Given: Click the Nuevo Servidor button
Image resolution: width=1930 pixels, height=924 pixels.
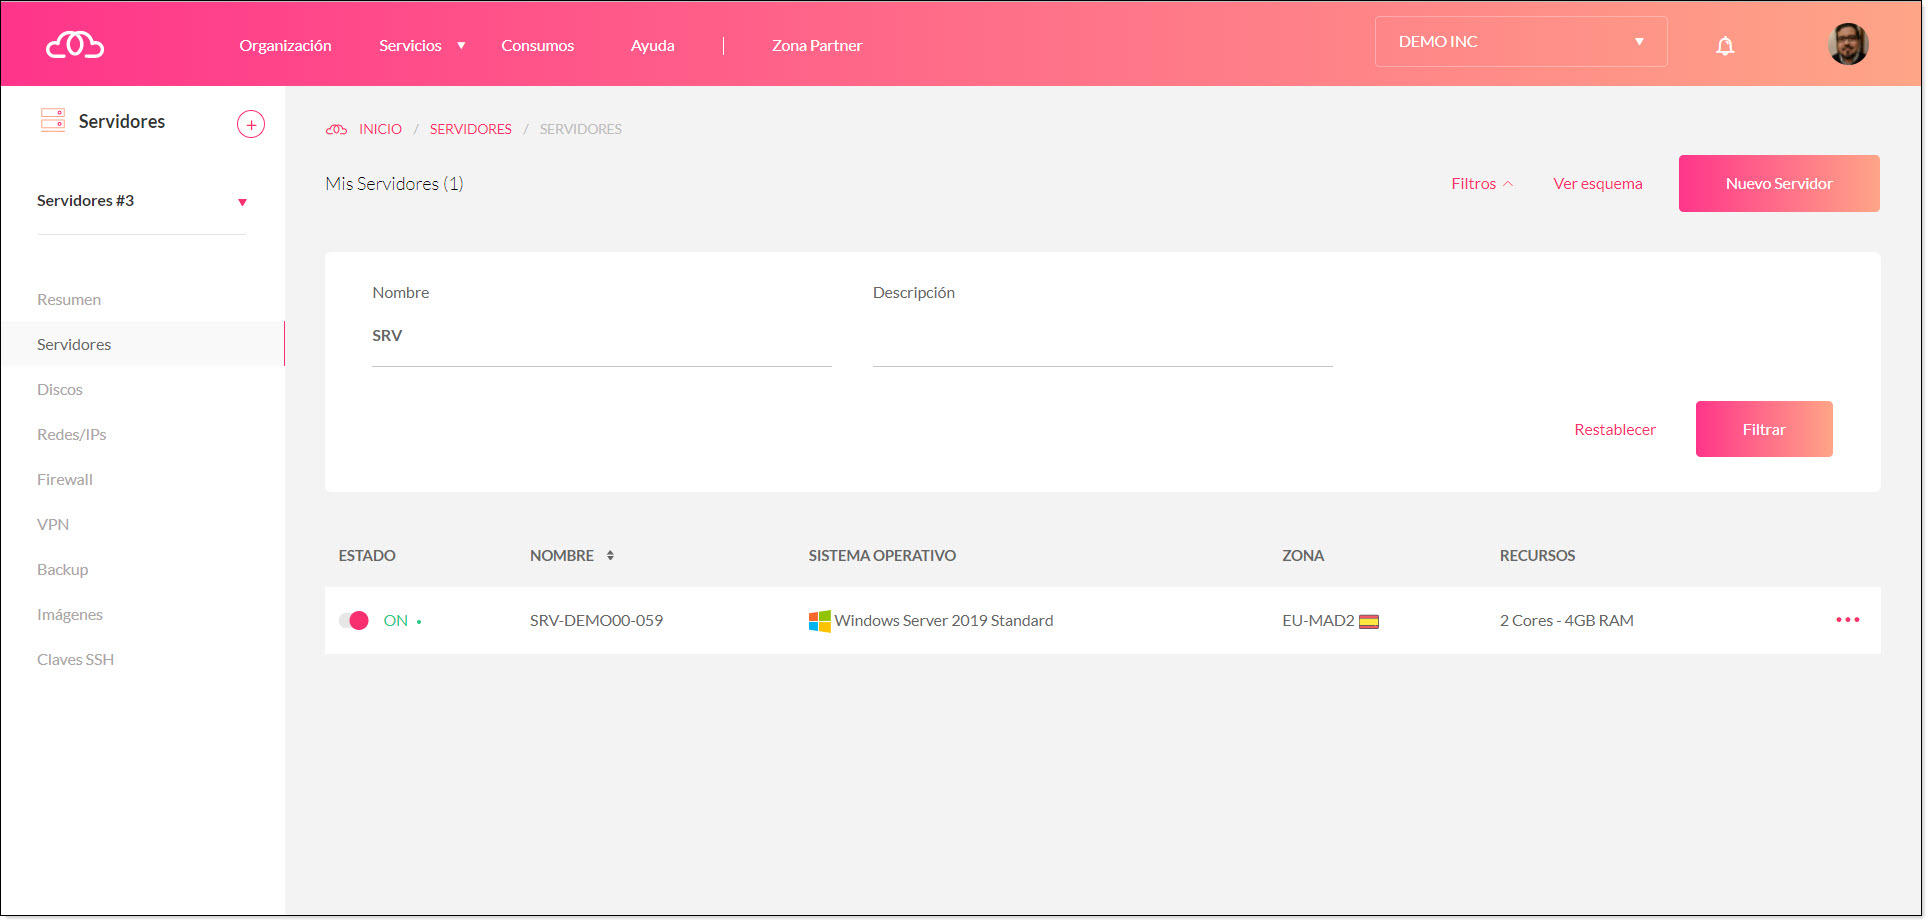Looking at the screenshot, I should click(x=1779, y=183).
